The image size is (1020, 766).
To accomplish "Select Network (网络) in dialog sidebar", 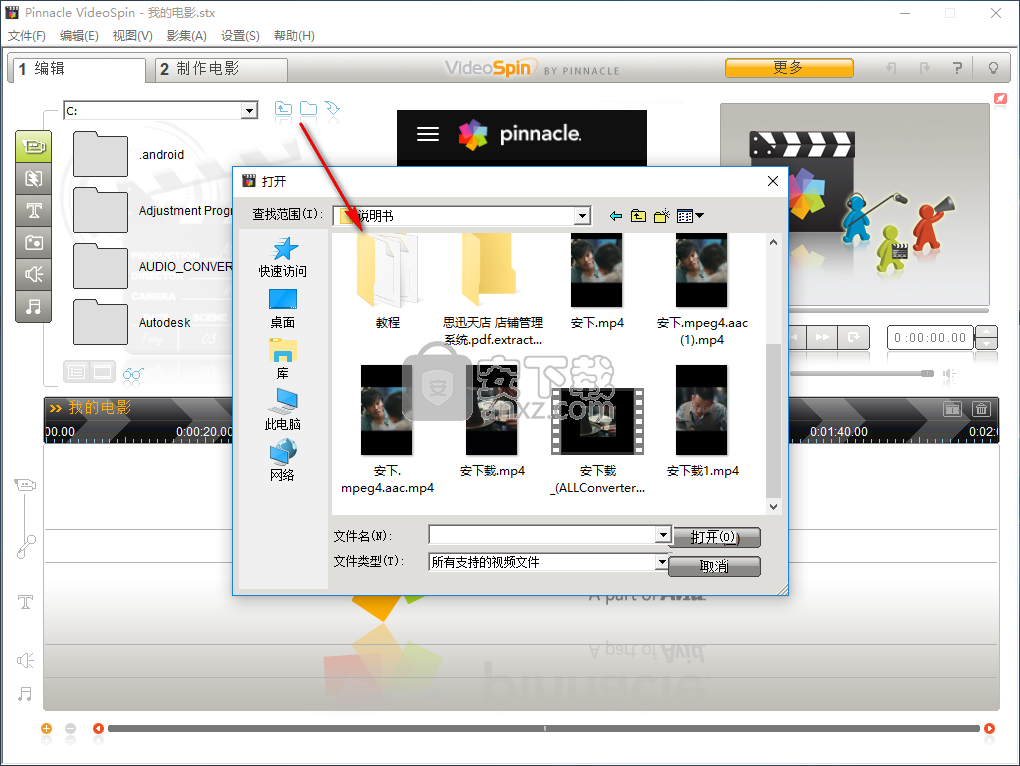I will coord(282,460).
